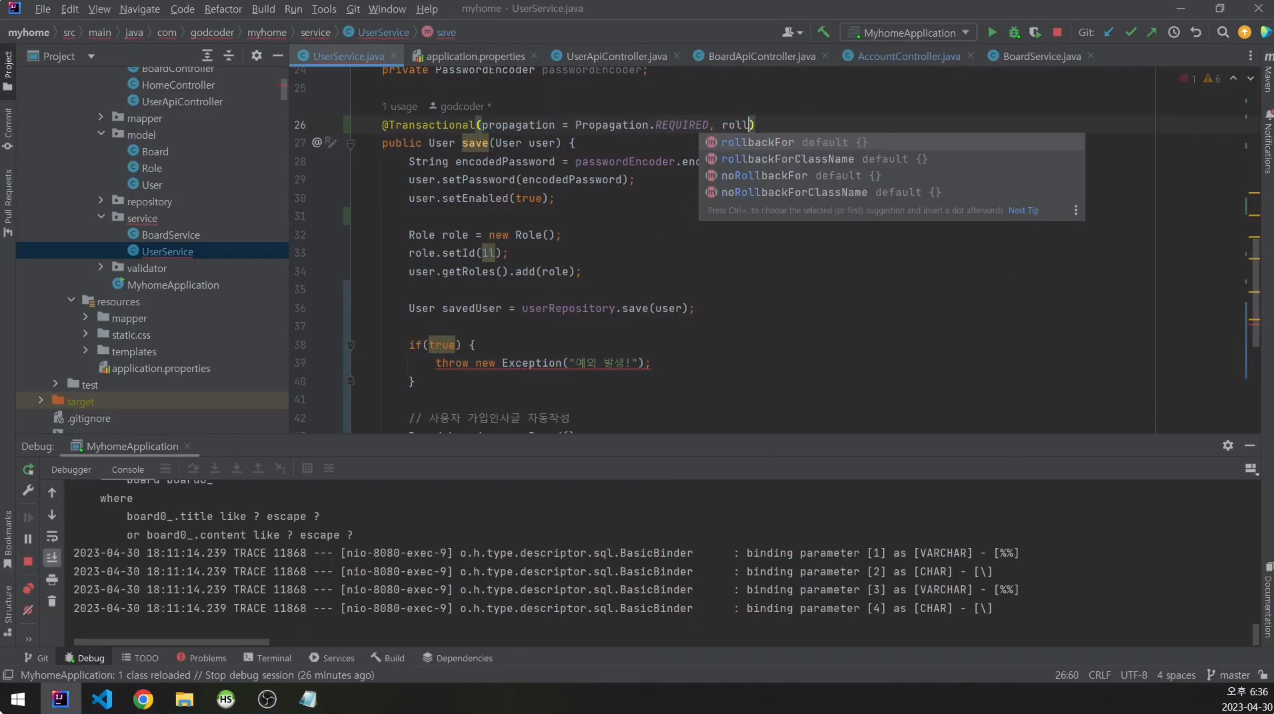Open Chrome from the Windows taskbar
This screenshot has height=714, width=1274.
[x=143, y=699]
